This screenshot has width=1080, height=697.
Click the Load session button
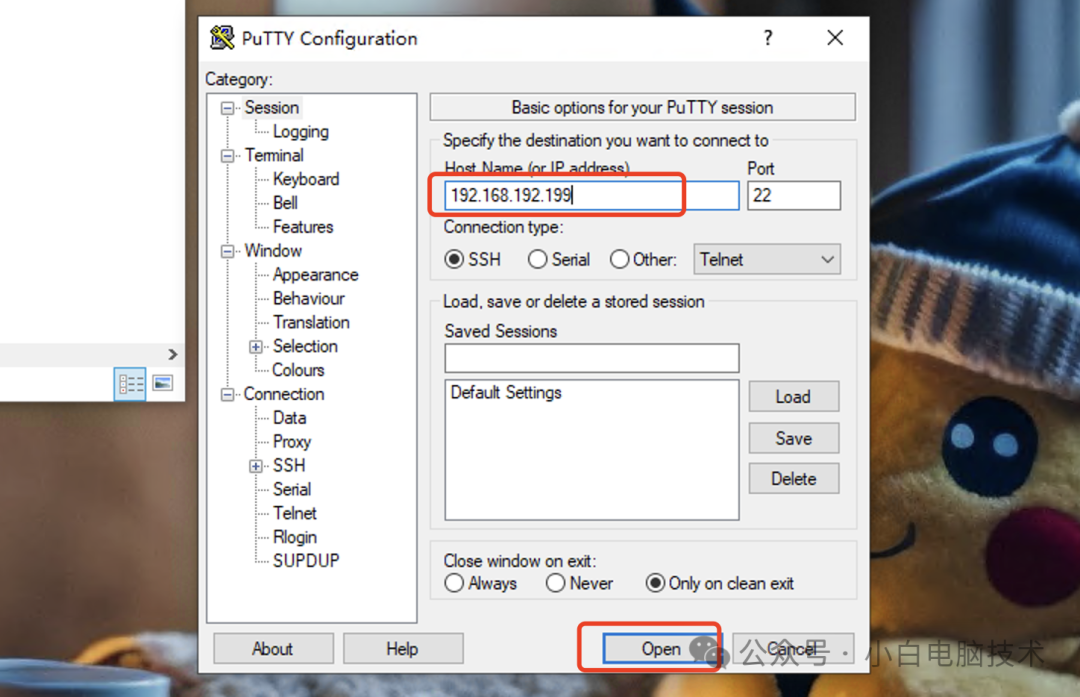(793, 397)
